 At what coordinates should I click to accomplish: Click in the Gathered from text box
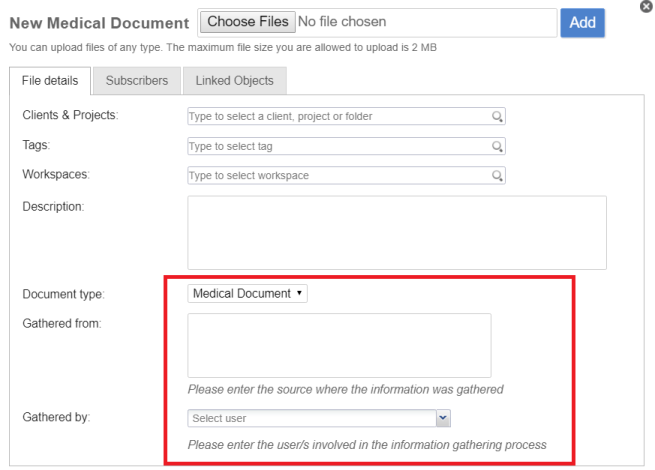point(339,345)
